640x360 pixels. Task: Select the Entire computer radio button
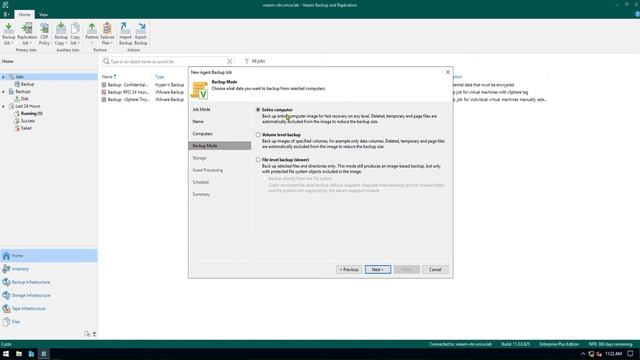tap(258, 110)
